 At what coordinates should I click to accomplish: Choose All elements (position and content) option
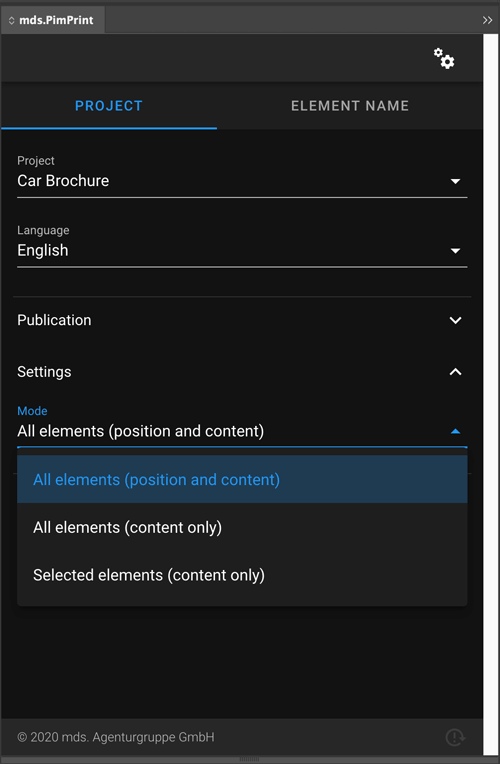coord(242,479)
